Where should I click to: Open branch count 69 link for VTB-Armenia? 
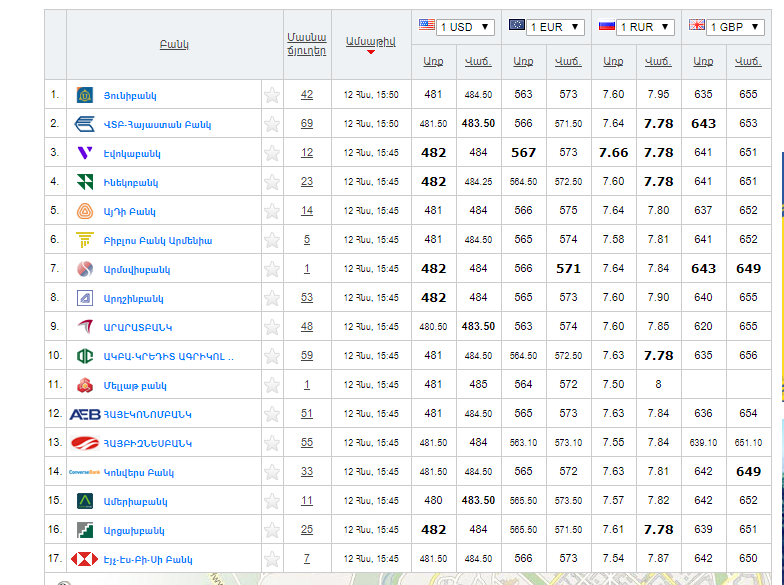coord(307,124)
